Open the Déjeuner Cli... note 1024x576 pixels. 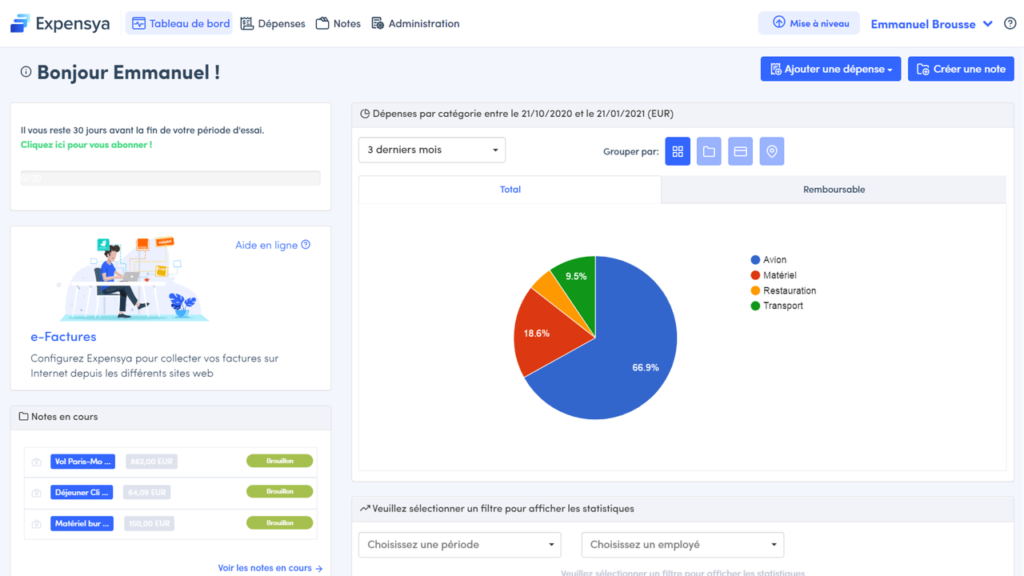click(82, 492)
